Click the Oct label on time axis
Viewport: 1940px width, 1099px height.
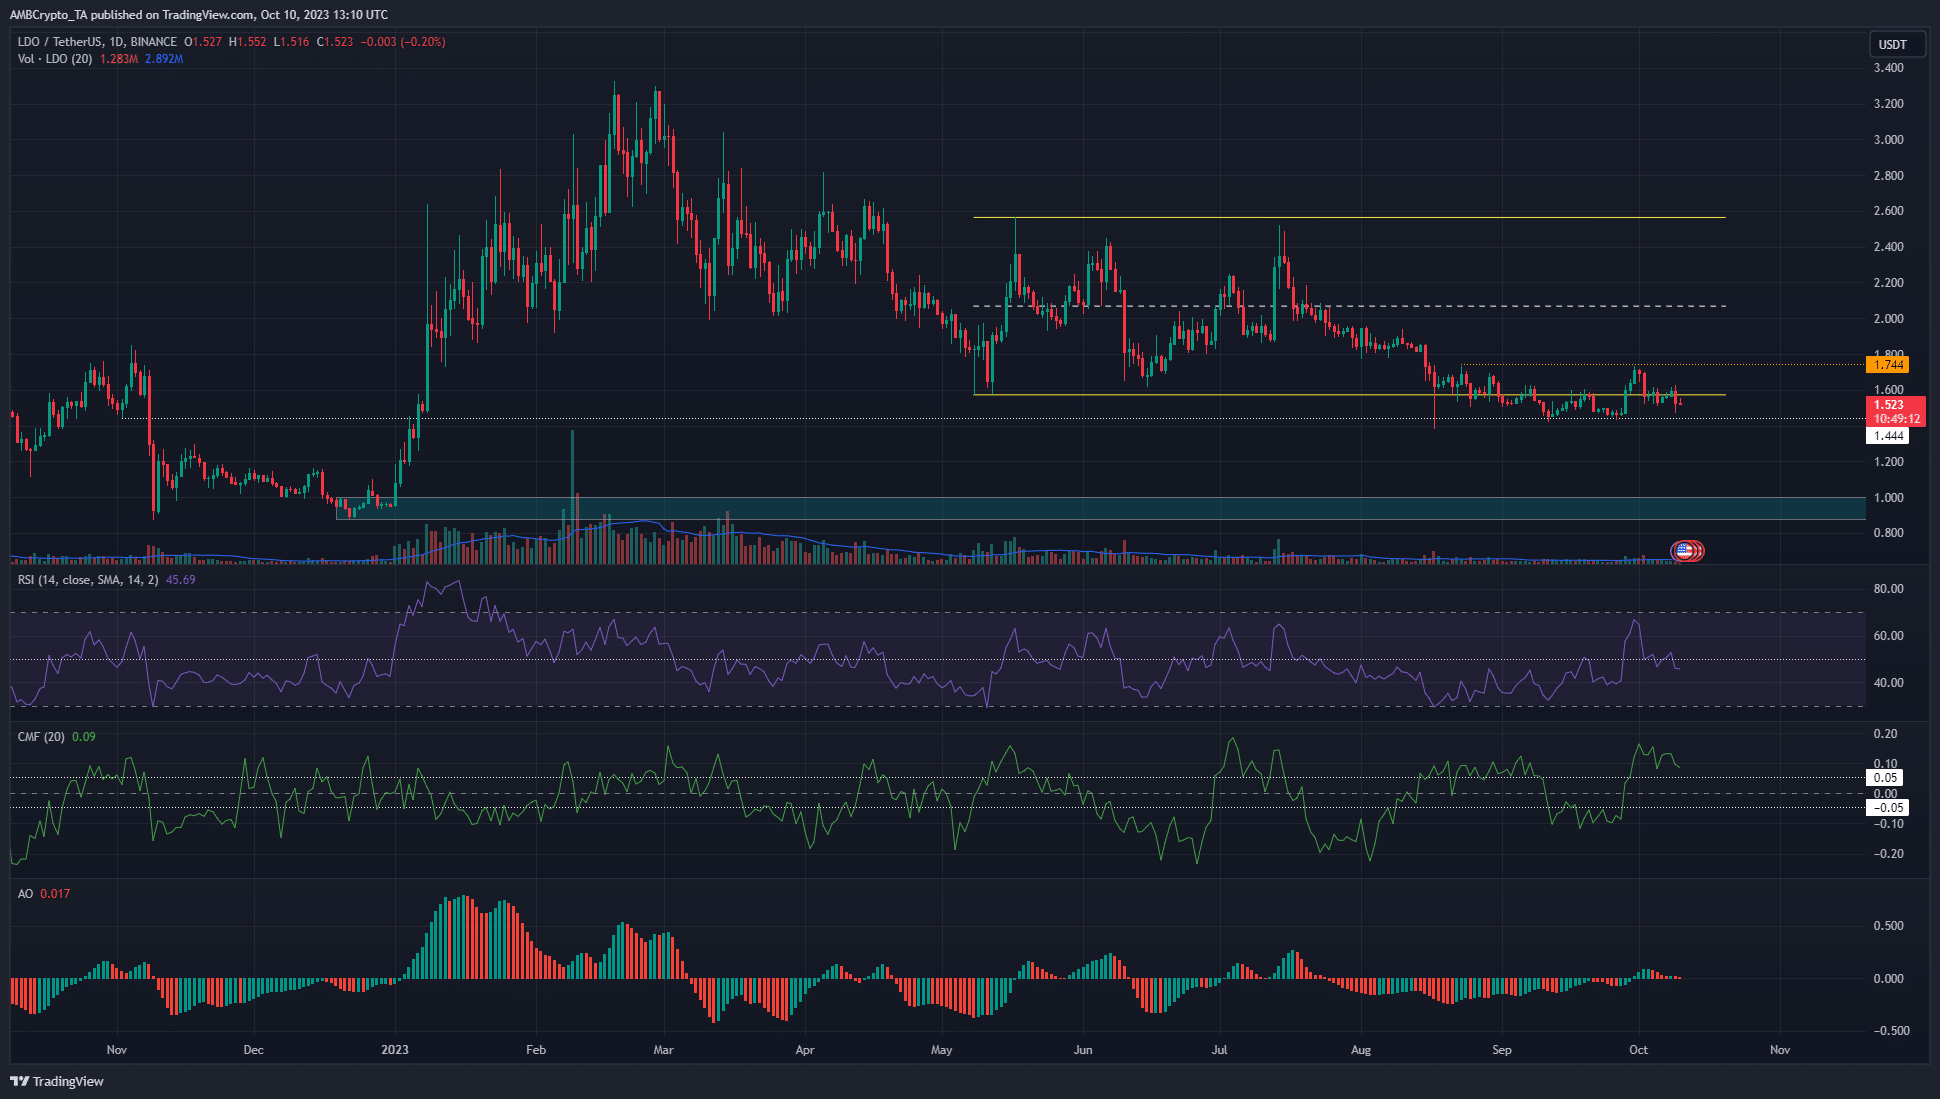pyautogui.click(x=1638, y=1050)
